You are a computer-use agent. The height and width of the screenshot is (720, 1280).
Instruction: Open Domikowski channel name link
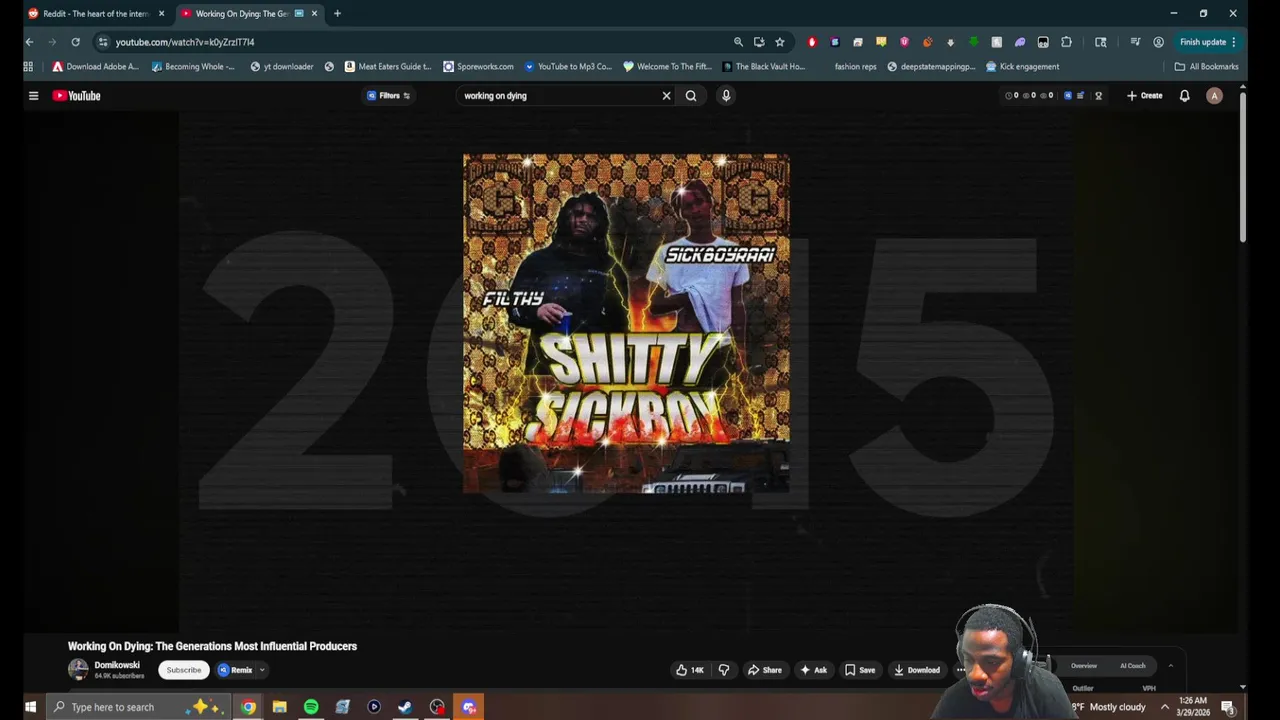coord(117,665)
